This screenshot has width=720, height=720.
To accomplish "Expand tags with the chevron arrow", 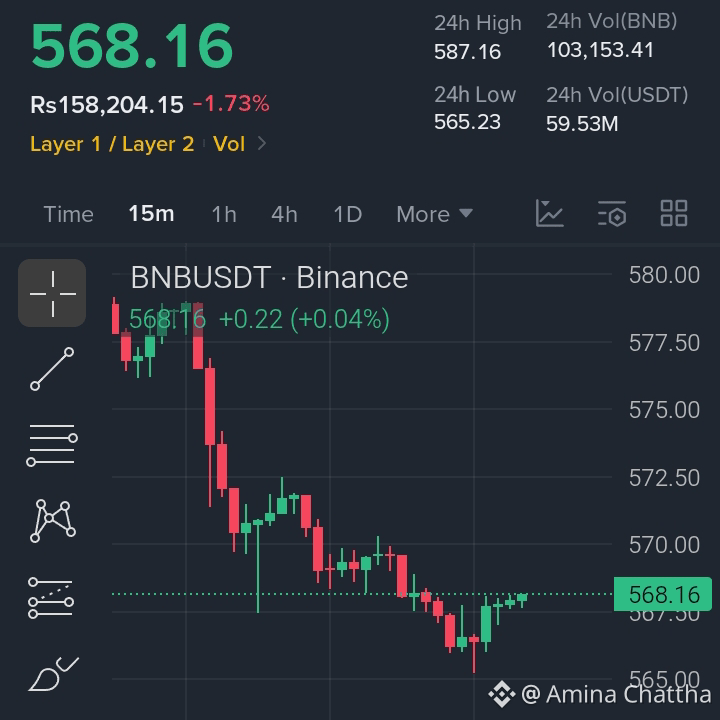I will [x=262, y=143].
